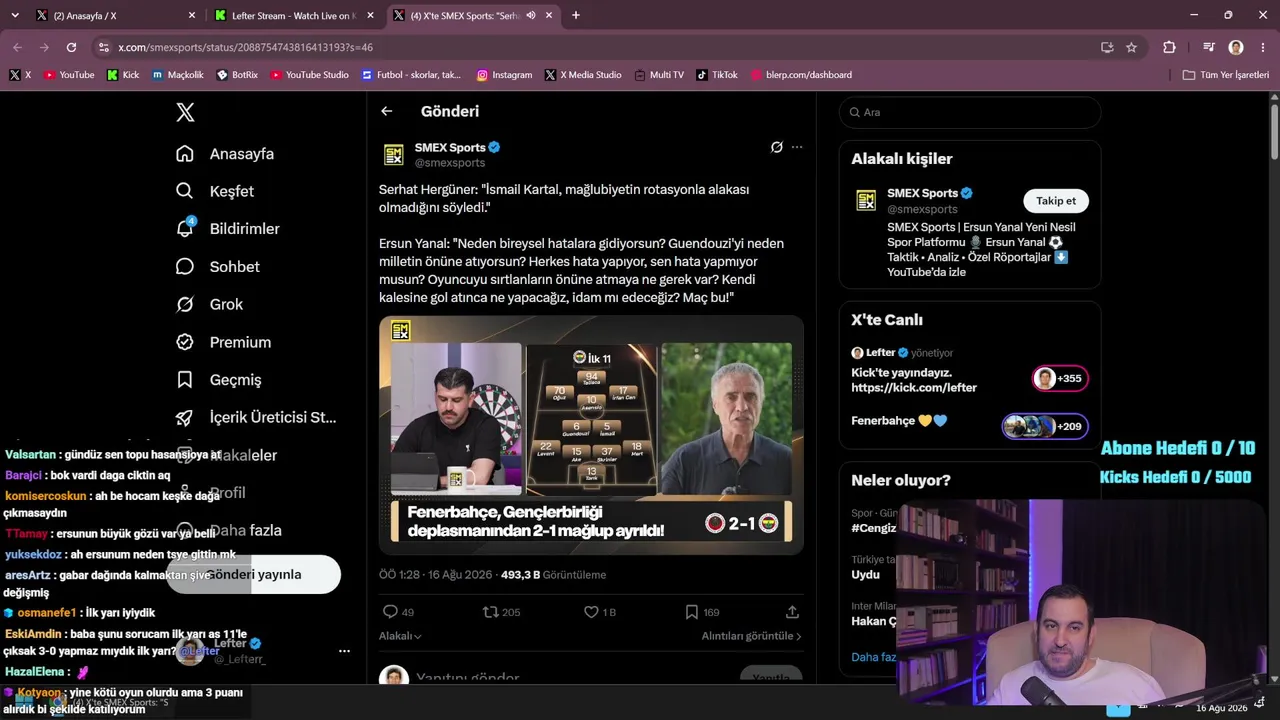Open Keşfet in the X sidebar
This screenshot has width=1280, height=720.
(215, 191)
